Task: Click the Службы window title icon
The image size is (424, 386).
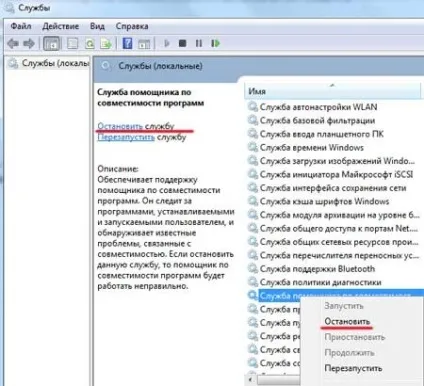Action: pyautogui.click(x=9, y=8)
